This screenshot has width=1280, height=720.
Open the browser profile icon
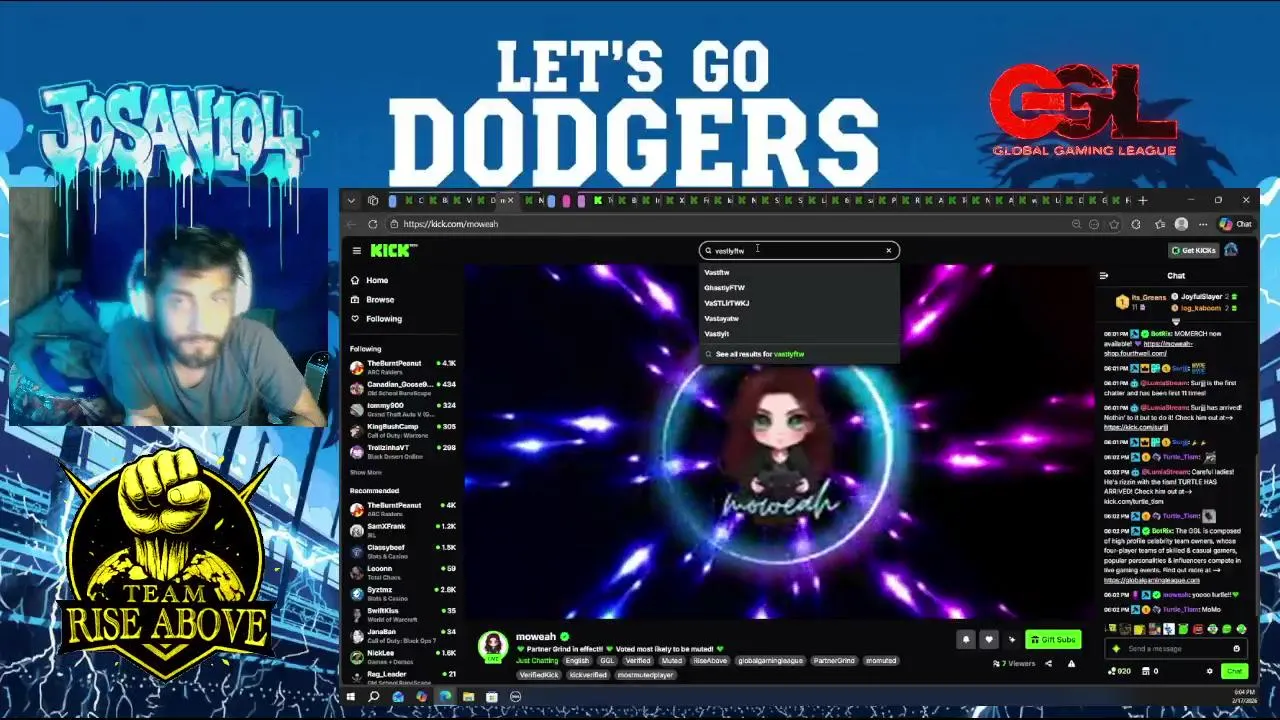[x=1181, y=224]
